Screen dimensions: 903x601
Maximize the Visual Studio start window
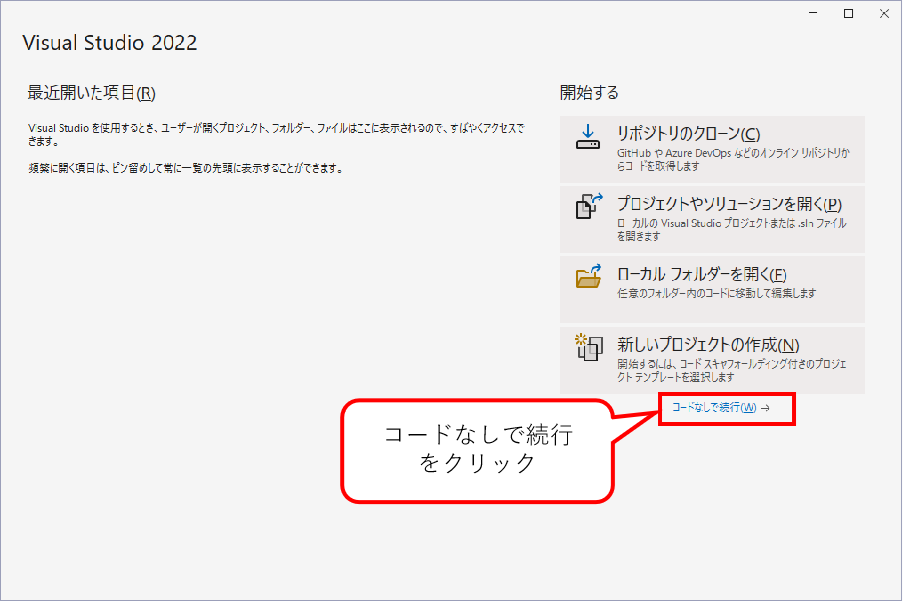coord(848,13)
